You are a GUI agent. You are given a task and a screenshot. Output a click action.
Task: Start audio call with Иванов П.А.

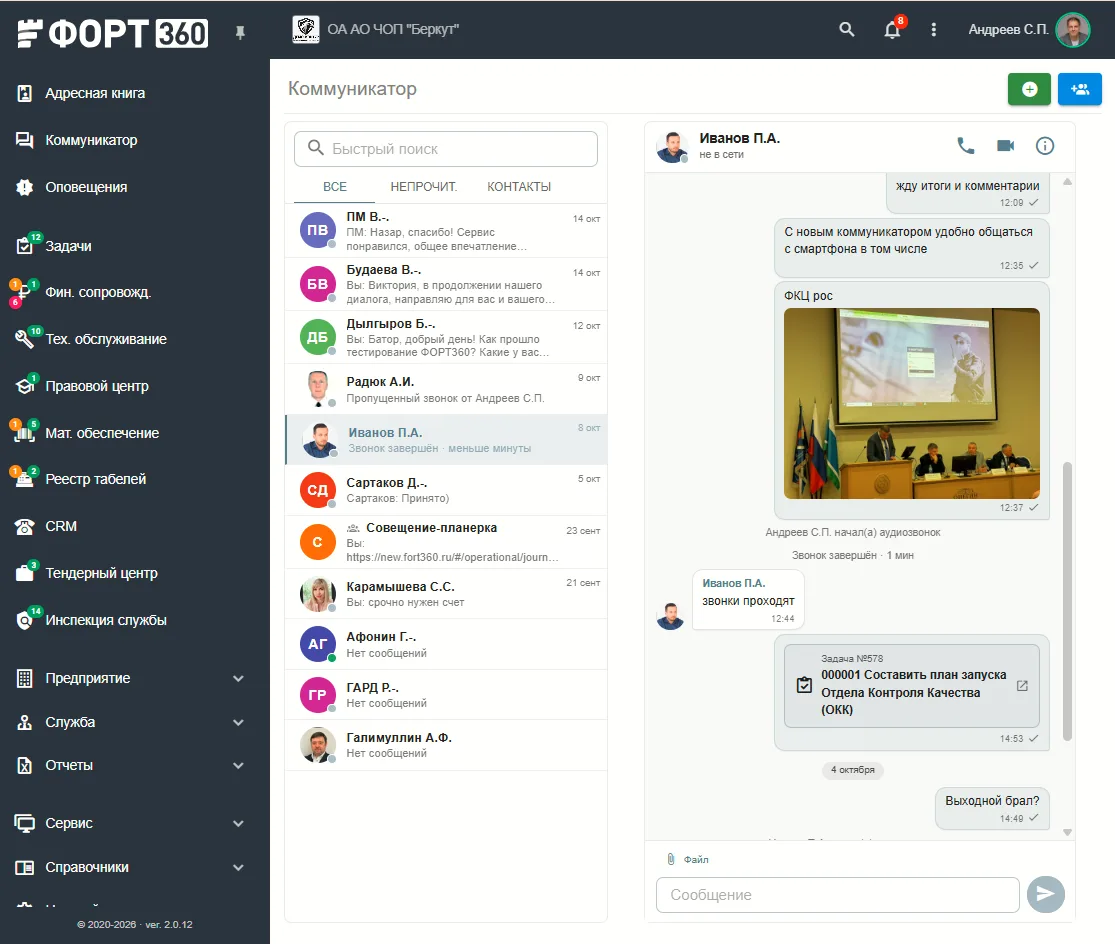[965, 146]
